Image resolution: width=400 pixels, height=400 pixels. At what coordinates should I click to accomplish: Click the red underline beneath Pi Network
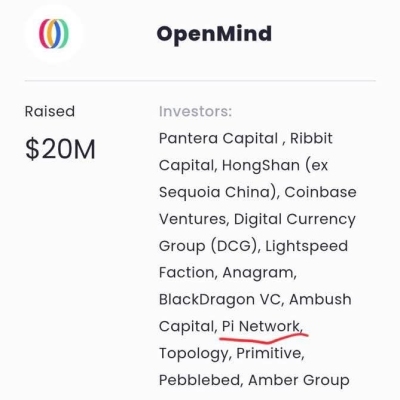click(264, 338)
